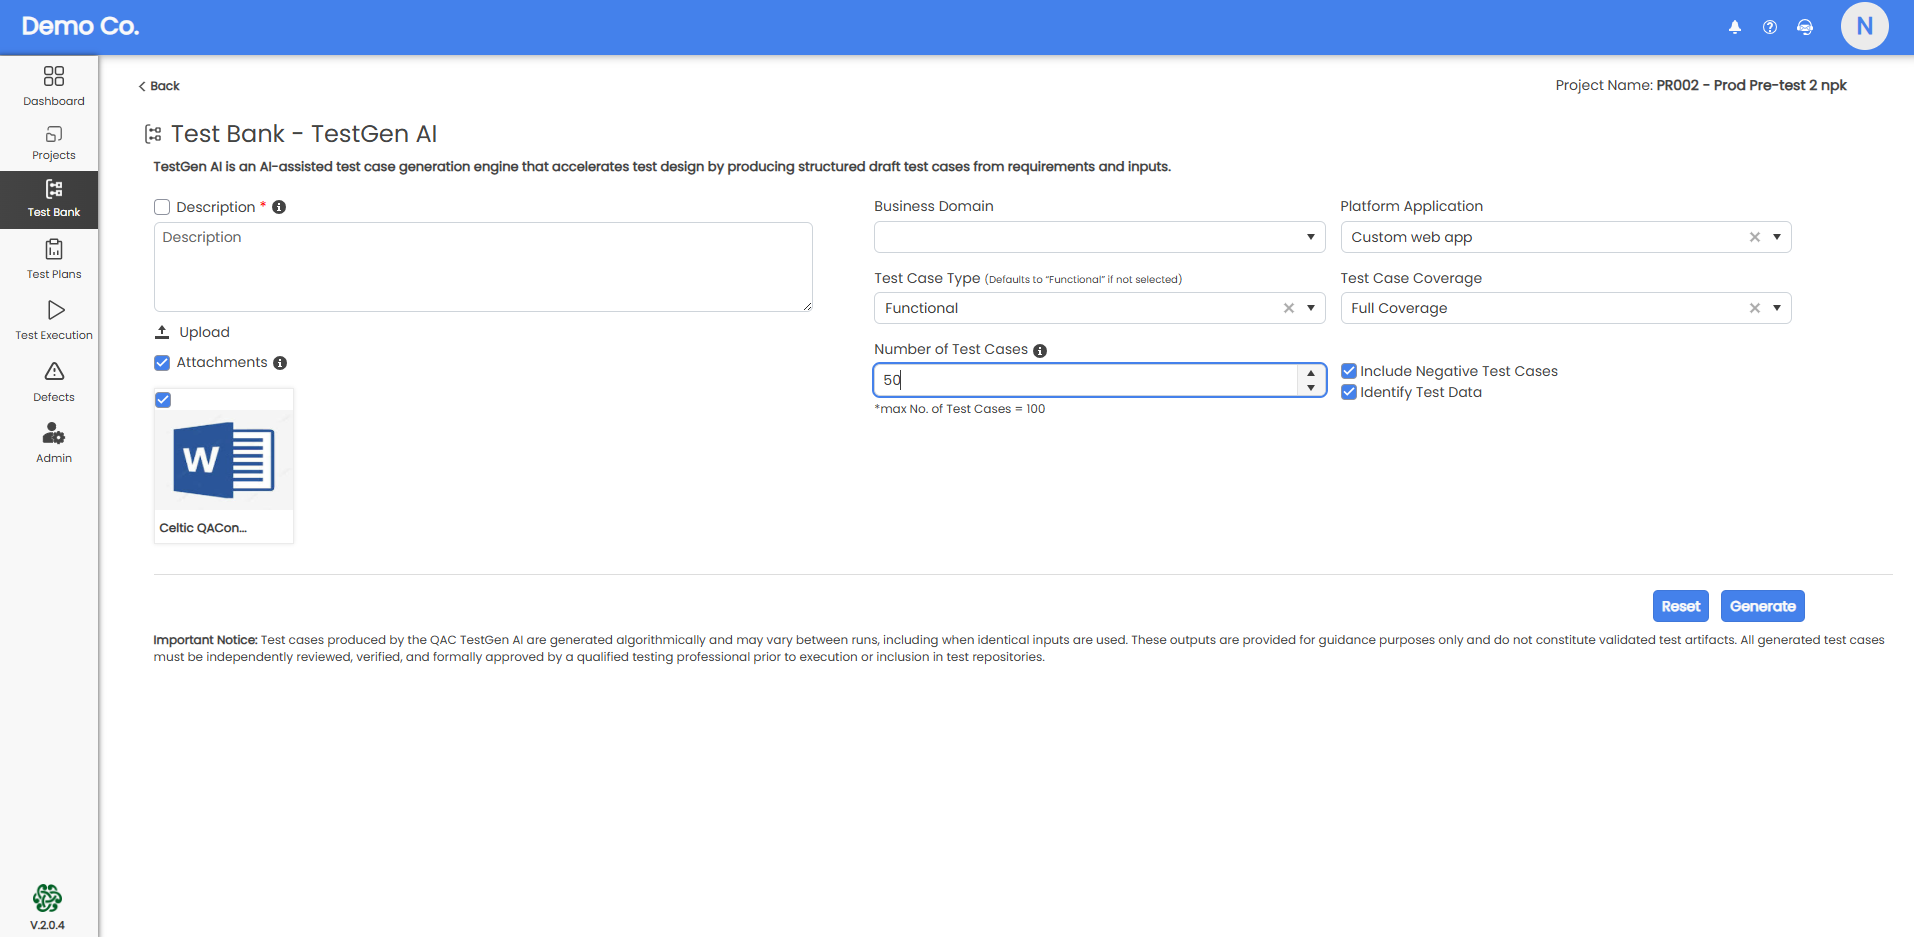Deselect the Celtic QACon file checkbox
This screenshot has width=1914, height=937.
pyautogui.click(x=163, y=400)
